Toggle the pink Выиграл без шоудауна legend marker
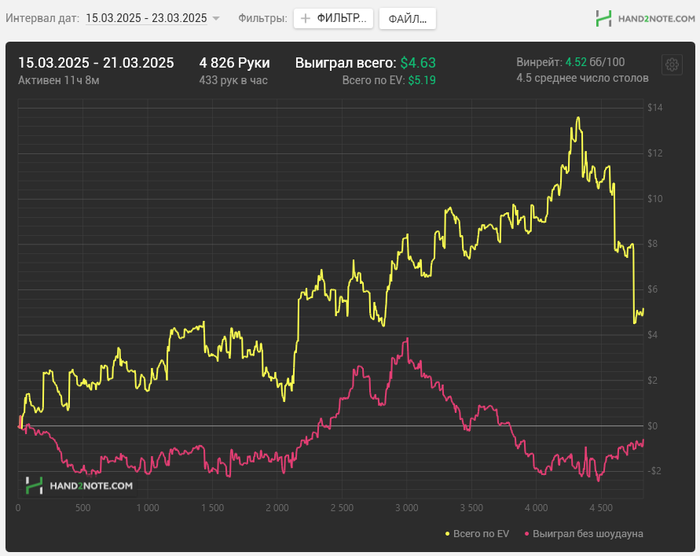This screenshot has width=700, height=556. (526, 534)
